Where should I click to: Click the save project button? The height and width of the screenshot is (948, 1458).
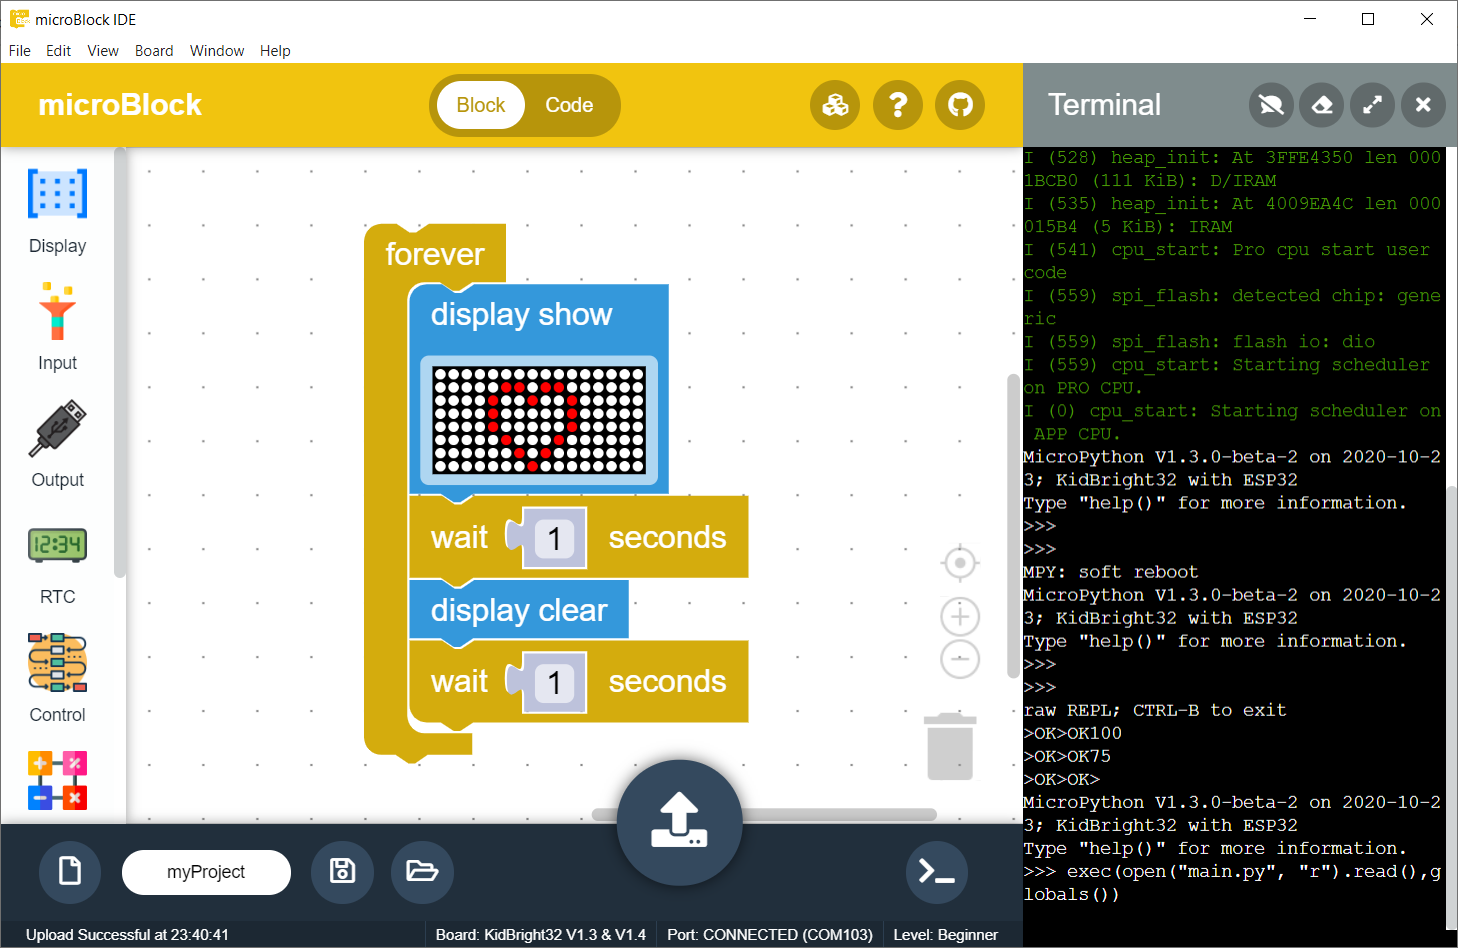coord(342,872)
